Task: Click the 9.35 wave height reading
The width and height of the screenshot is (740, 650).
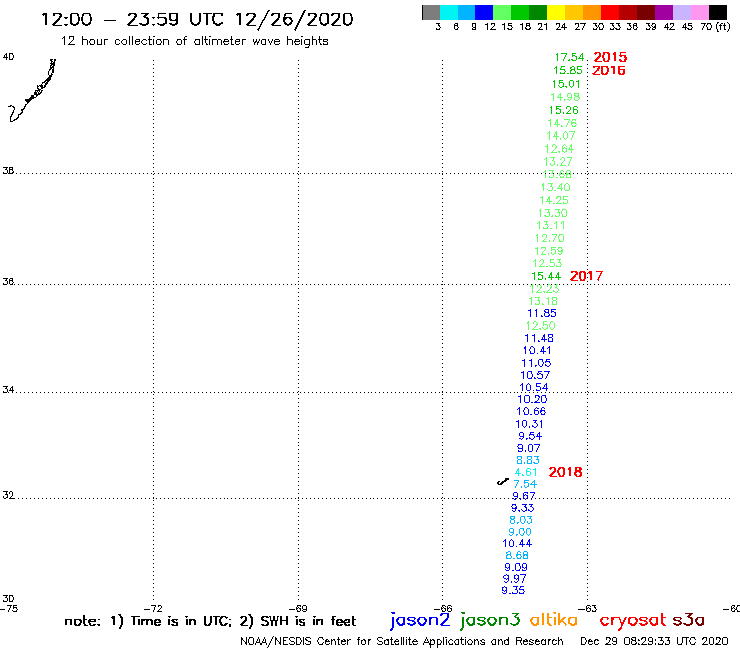Action: (x=513, y=590)
